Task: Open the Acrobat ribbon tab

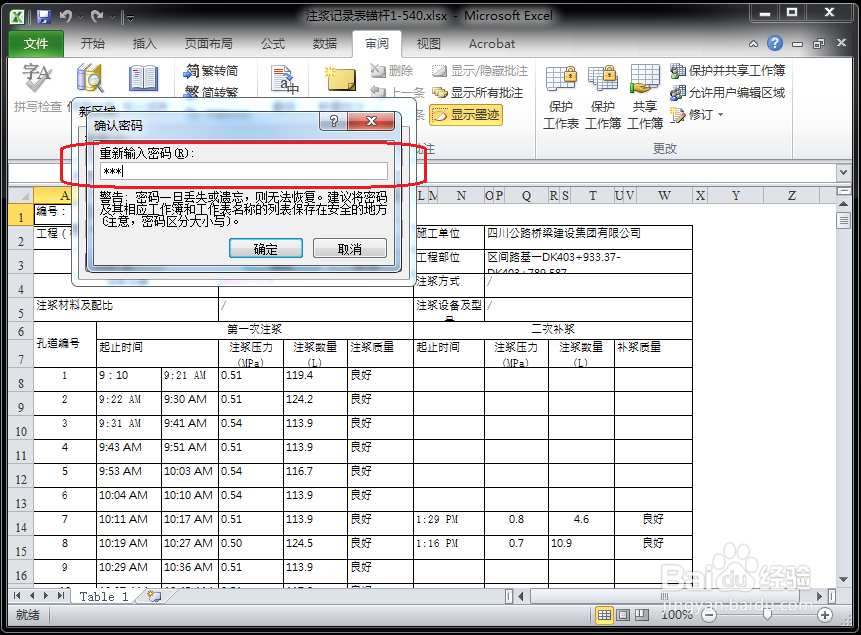Action: click(x=491, y=43)
